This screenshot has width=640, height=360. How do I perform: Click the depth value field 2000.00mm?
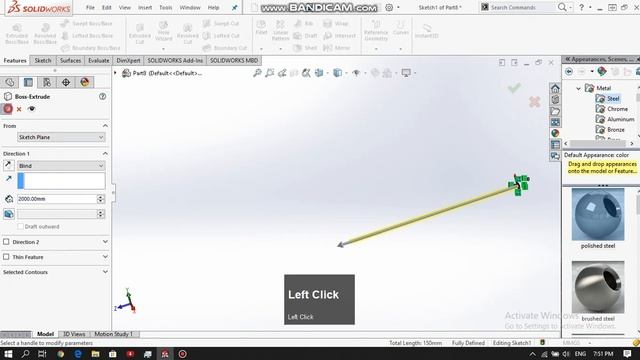(57, 199)
